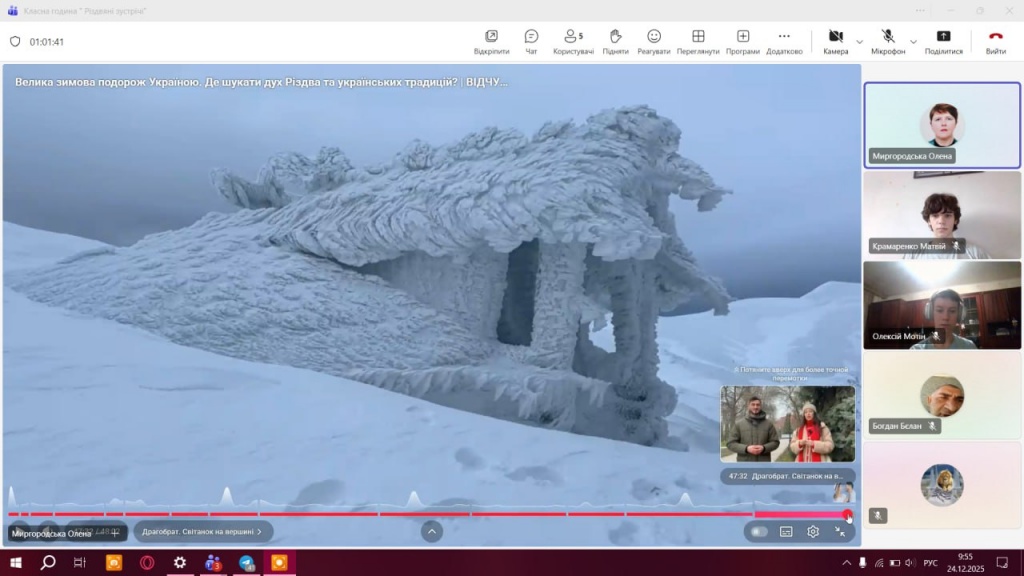Open the Додатково more options menu
Screen dimensions: 1024x576
tap(784, 41)
